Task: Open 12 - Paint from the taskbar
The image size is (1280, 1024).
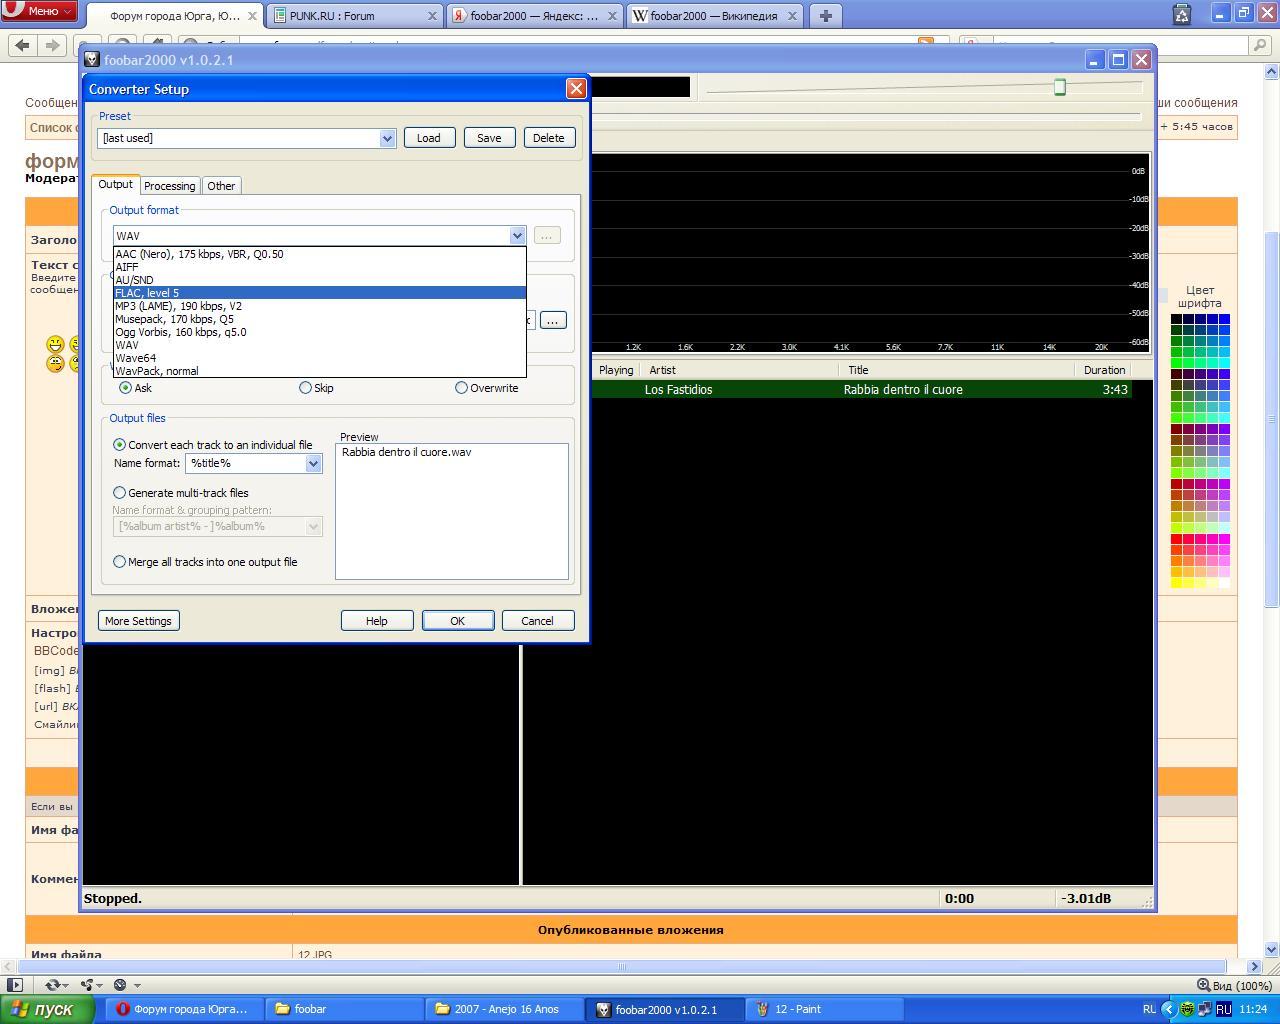Action: pos(798,1009)
